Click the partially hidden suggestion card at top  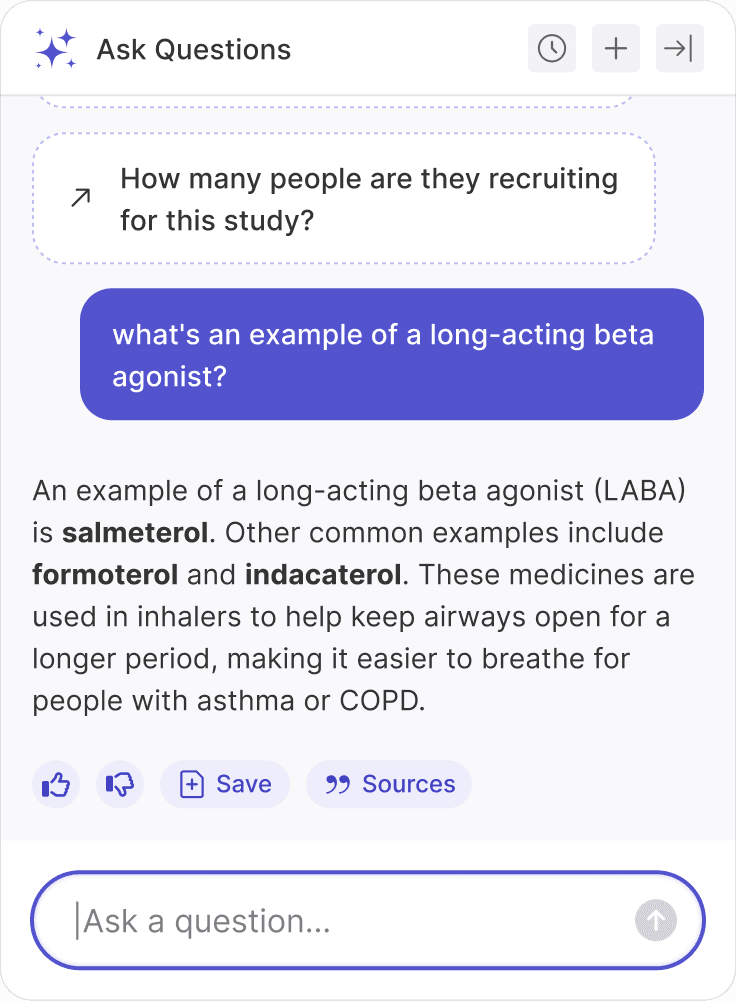336,100
